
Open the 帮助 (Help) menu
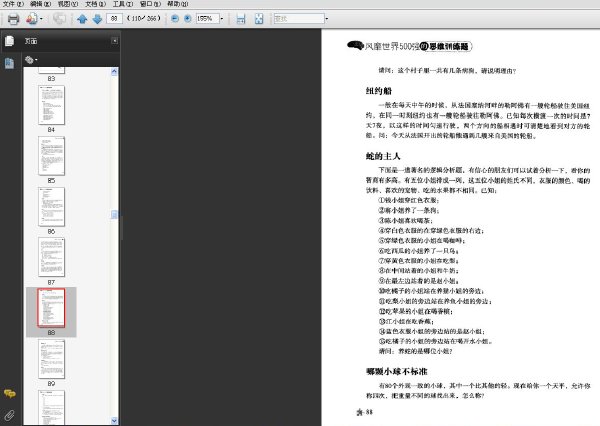pos(178,4)
